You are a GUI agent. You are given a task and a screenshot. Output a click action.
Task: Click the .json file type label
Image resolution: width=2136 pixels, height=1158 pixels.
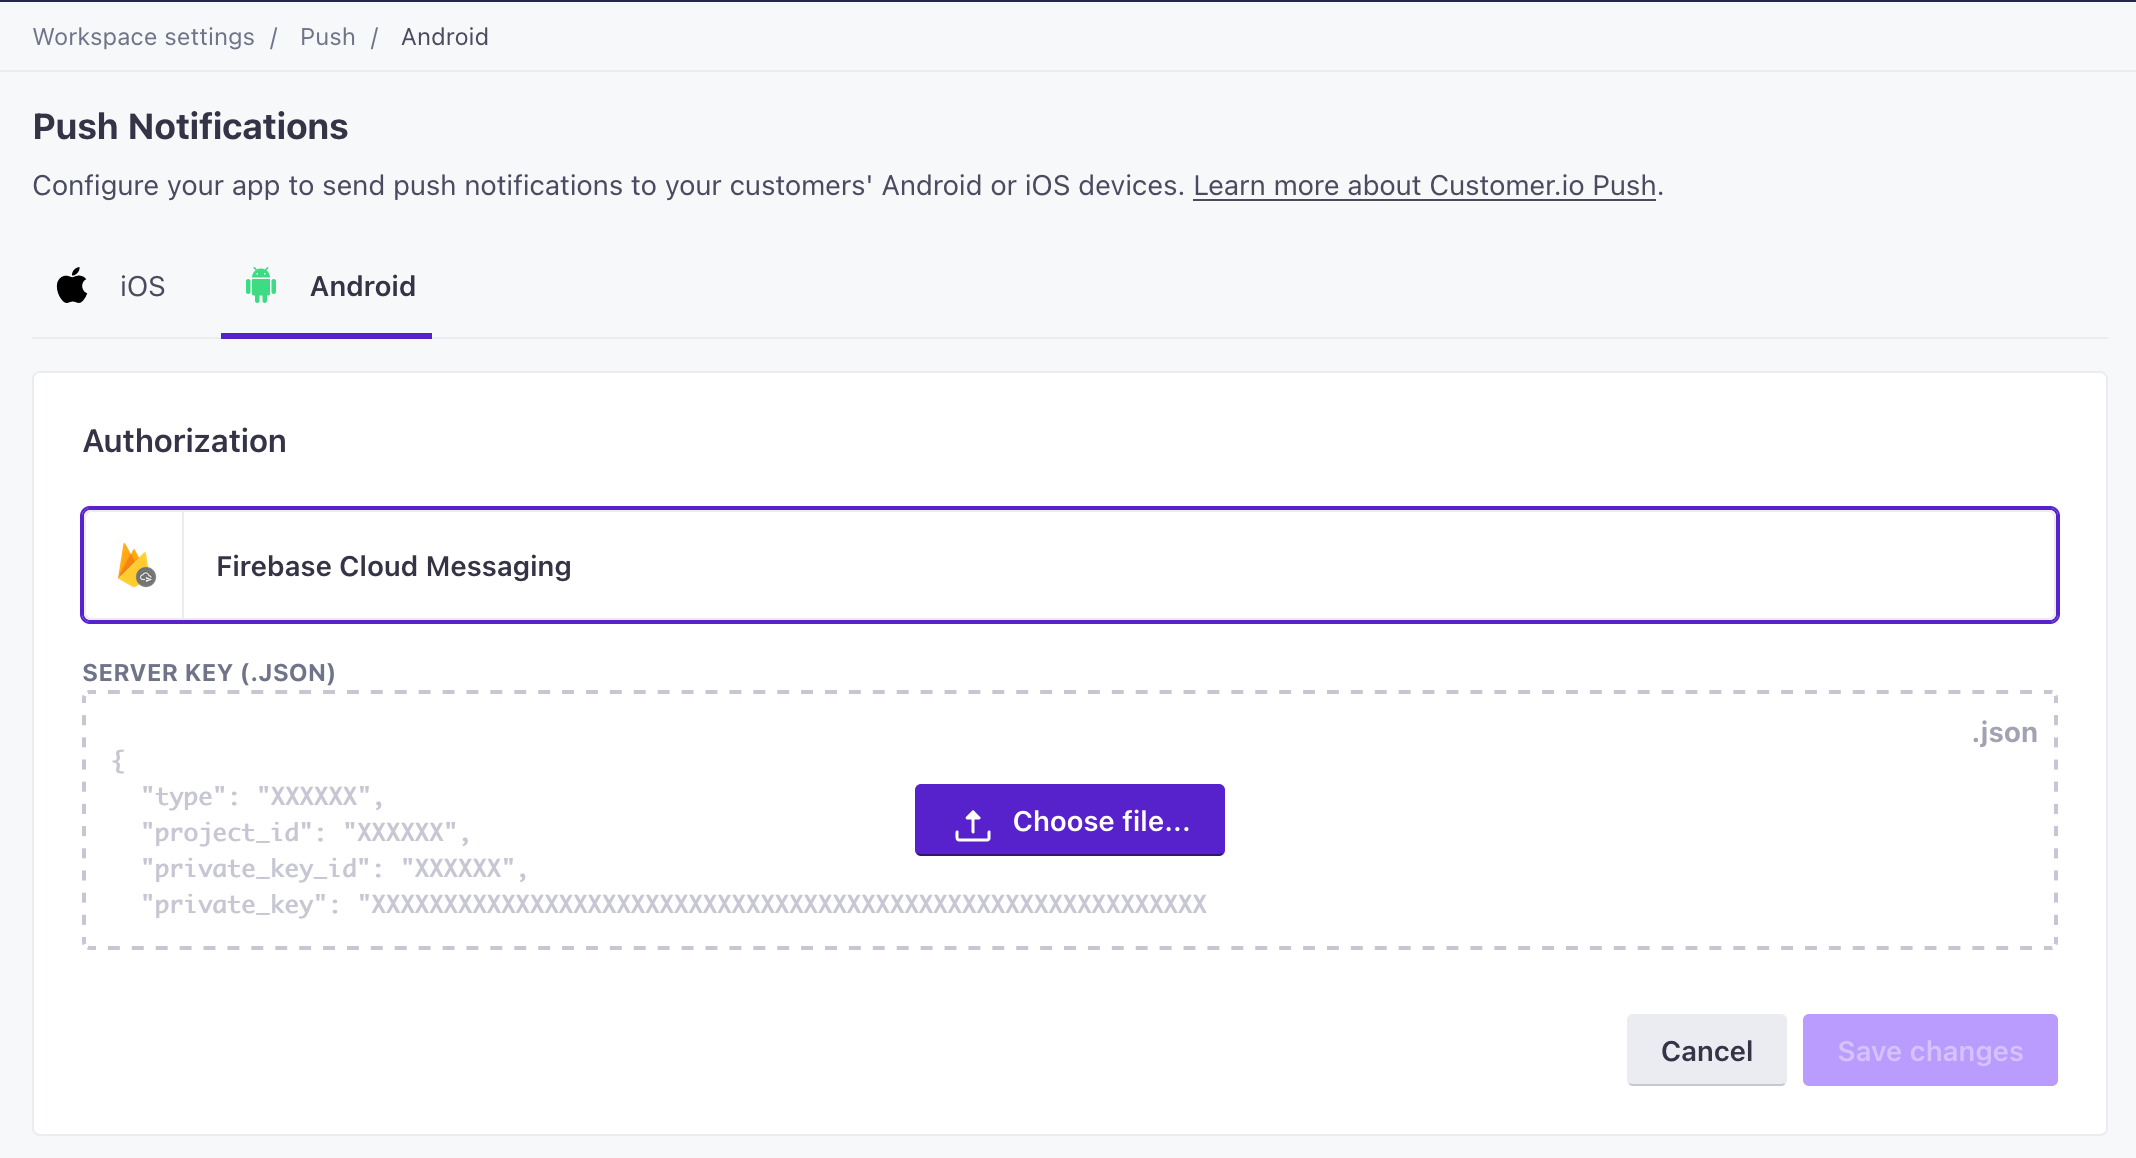(x=2005, y=733)
